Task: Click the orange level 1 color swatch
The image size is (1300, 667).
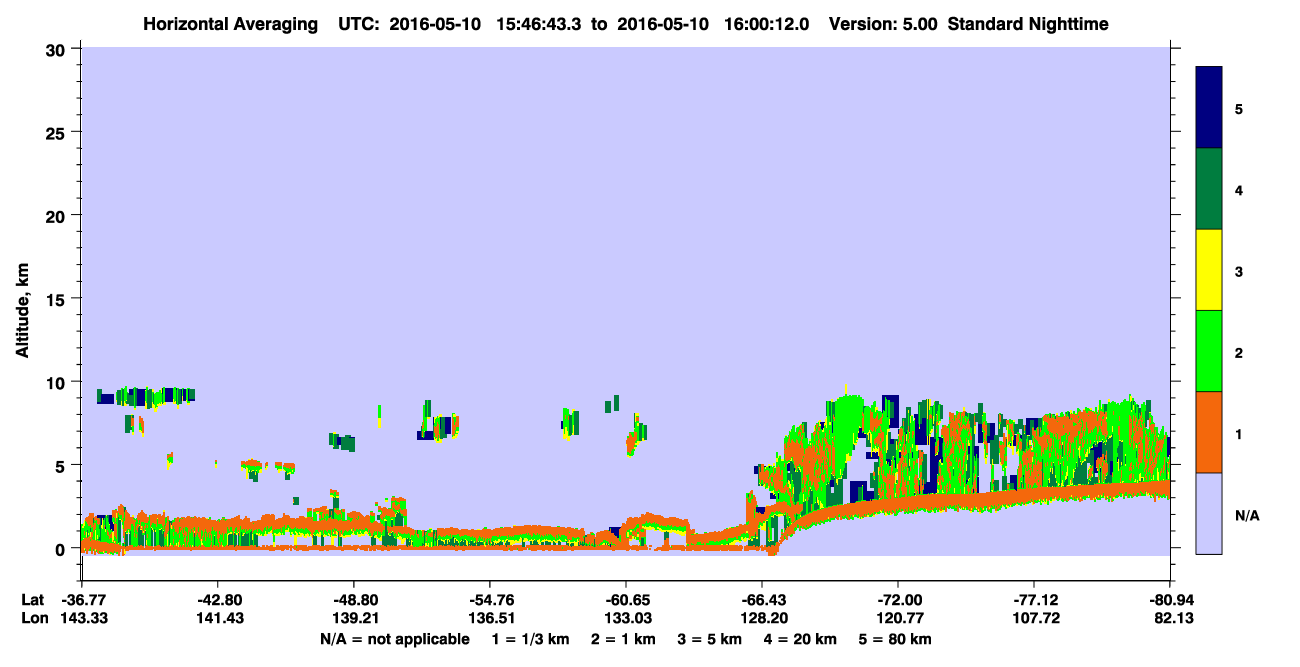Action: (x=1209, y=432)
